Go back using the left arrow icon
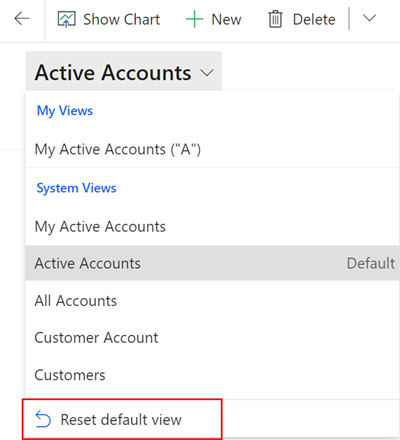The height and width of the screenshot is (440, 400). pyautogui.click(x=22, y=19)
